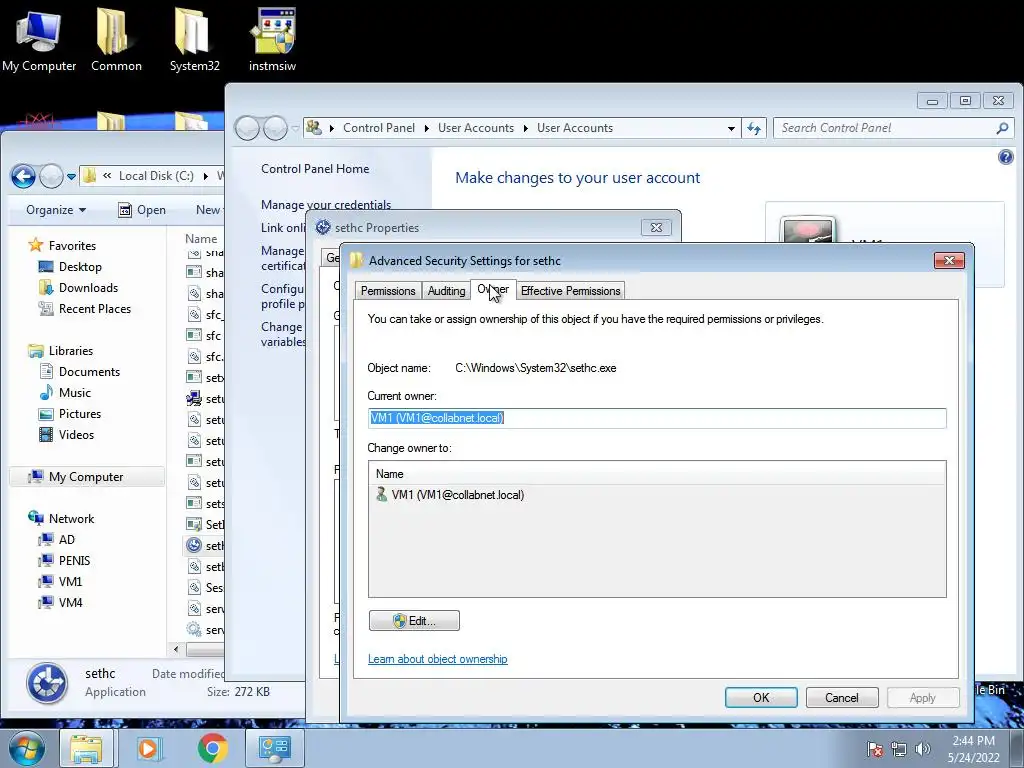Select VM1 (VM1@collabnet.local) in owner list
The width and height of the screenshot is (1024, 768).
pos(450,494)
